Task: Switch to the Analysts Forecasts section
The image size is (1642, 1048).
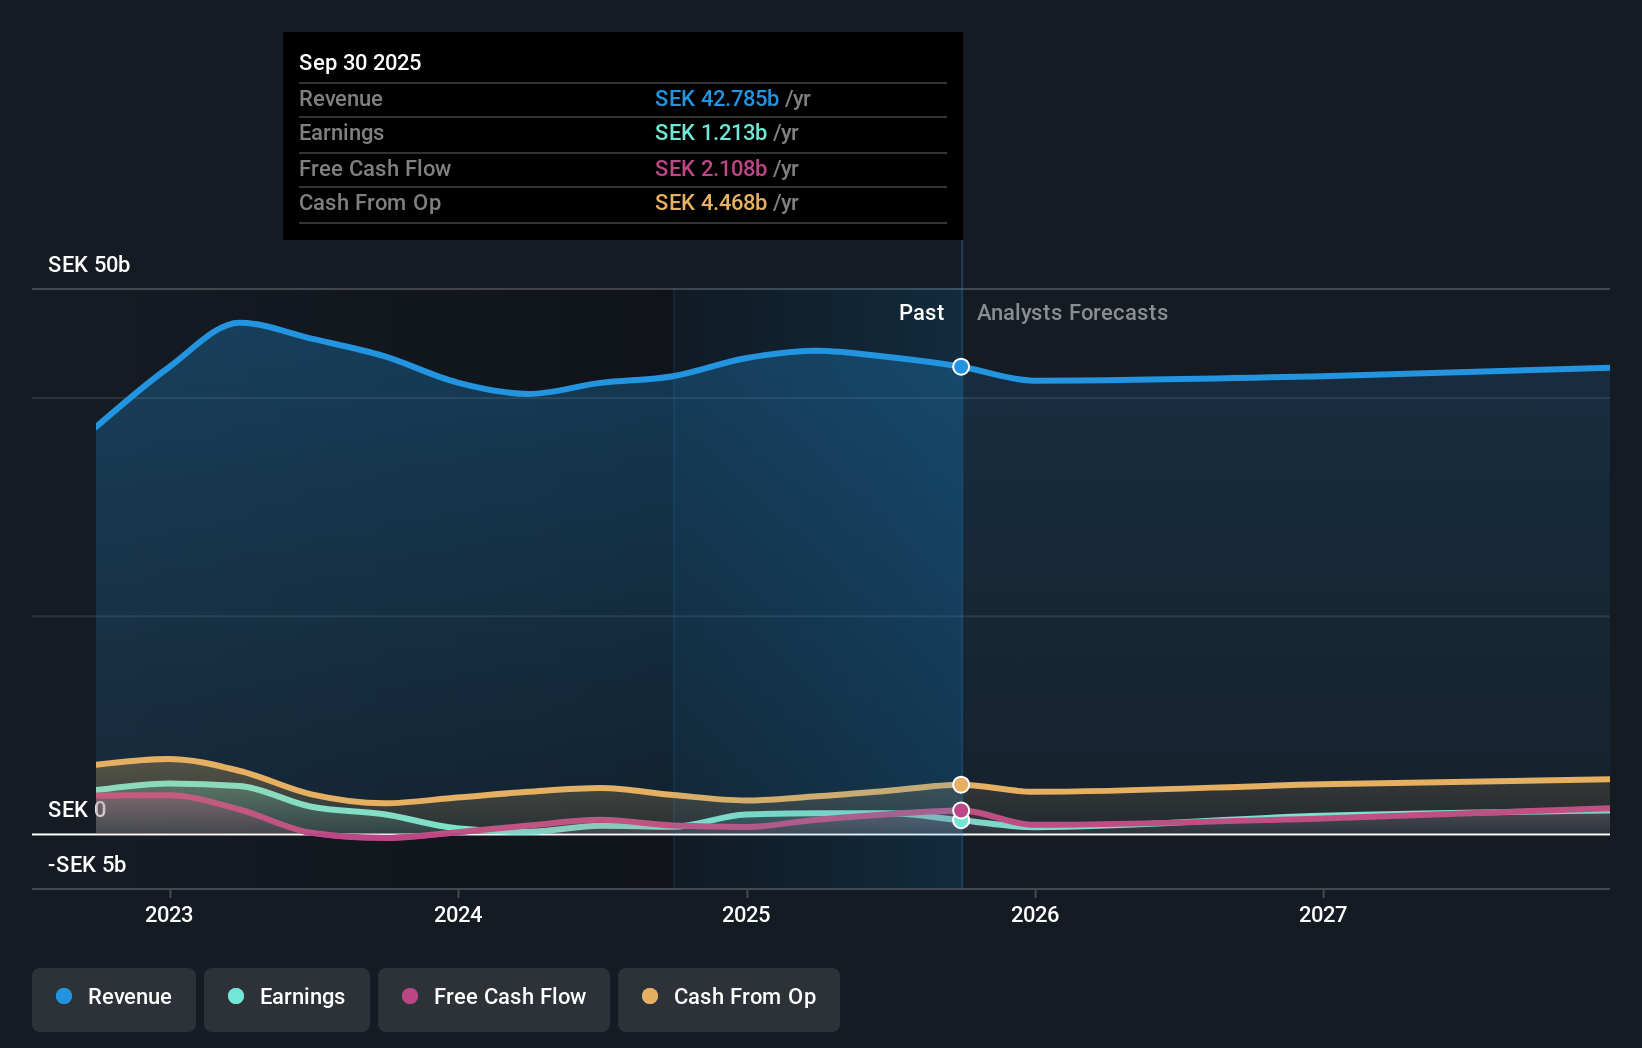Action: [1071, 312]
